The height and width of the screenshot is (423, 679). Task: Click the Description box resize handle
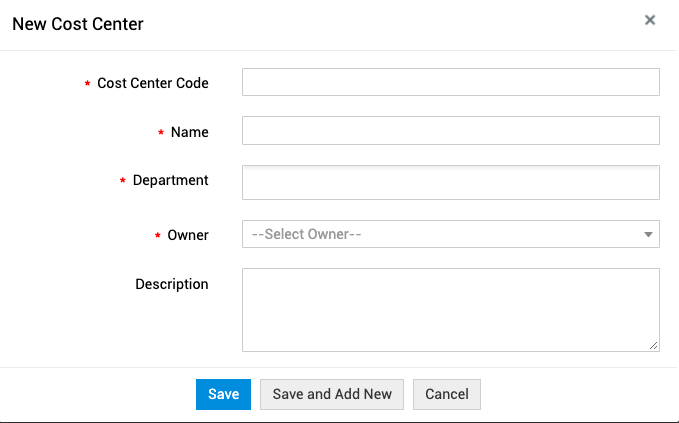654,346
